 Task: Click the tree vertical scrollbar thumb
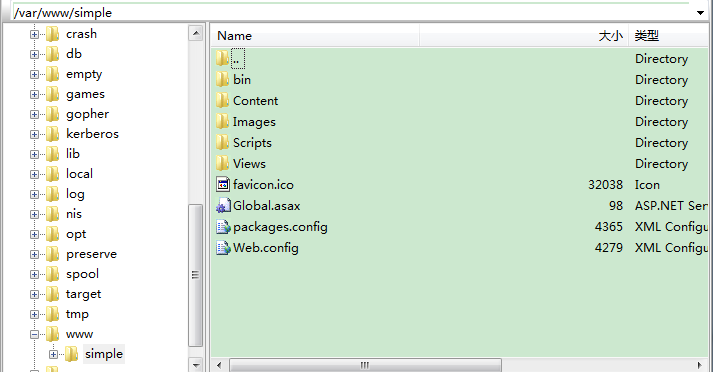(196, 275)
